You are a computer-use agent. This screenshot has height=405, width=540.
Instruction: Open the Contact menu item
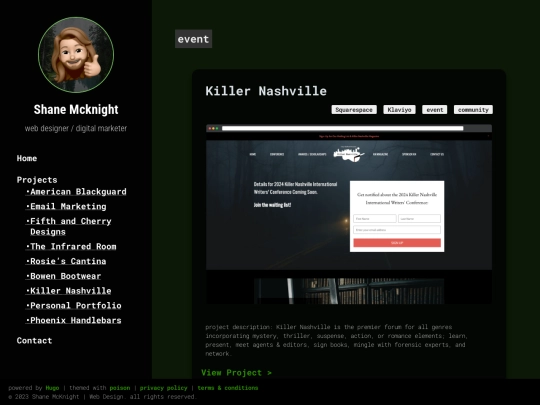click(x=34, y=341)
